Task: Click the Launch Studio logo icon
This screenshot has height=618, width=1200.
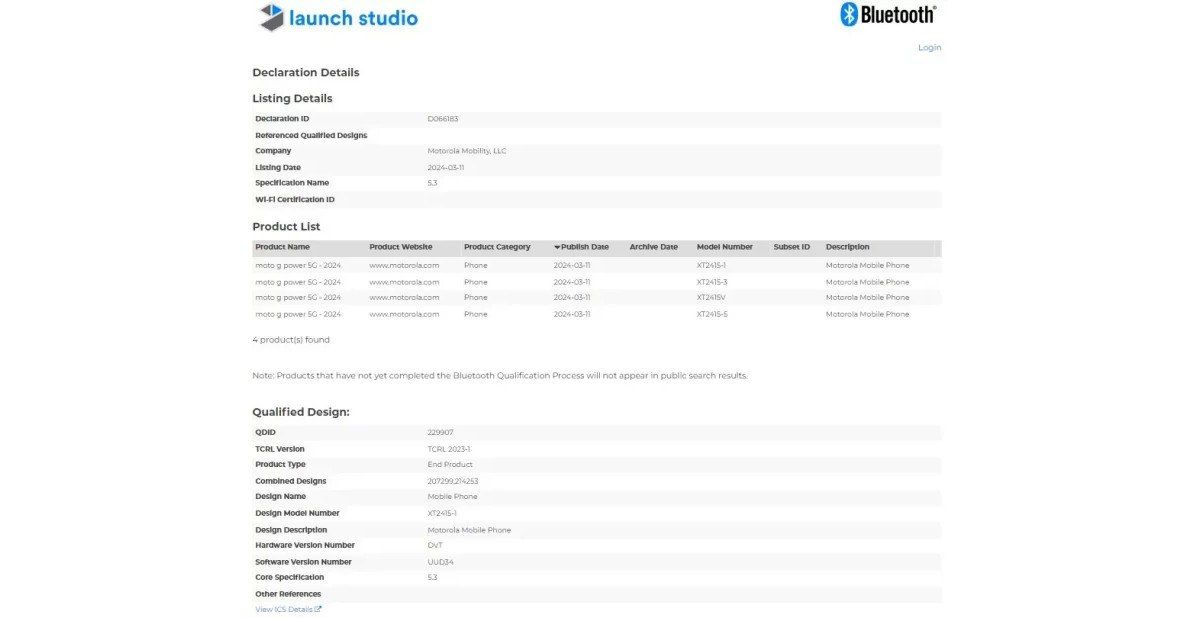Action: 271,17
